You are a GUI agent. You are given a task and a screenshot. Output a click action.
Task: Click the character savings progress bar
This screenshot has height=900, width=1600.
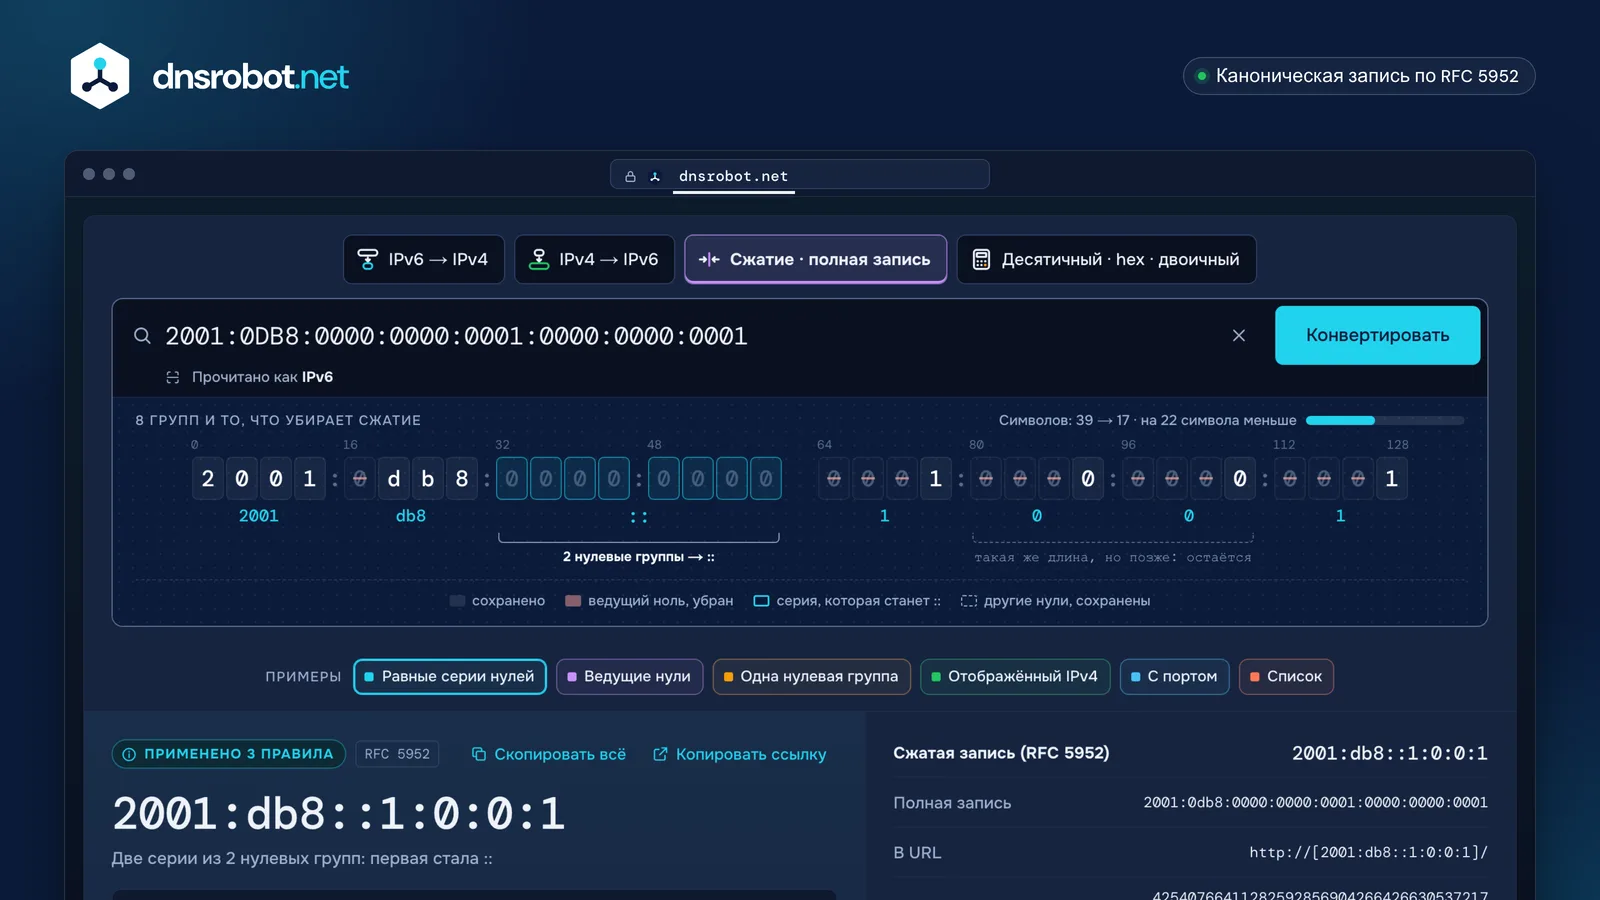tap(1385, 420)
